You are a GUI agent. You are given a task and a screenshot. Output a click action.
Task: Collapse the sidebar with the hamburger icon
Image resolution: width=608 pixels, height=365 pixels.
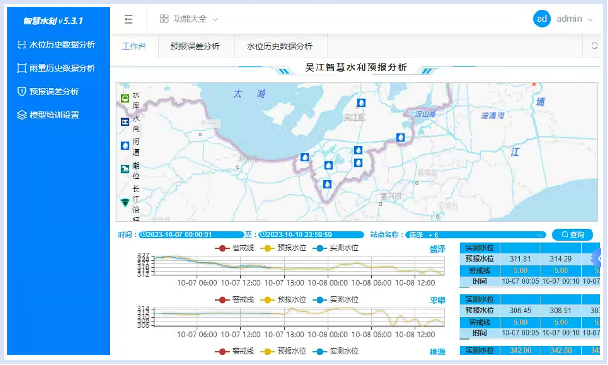(x=128, y=19)
